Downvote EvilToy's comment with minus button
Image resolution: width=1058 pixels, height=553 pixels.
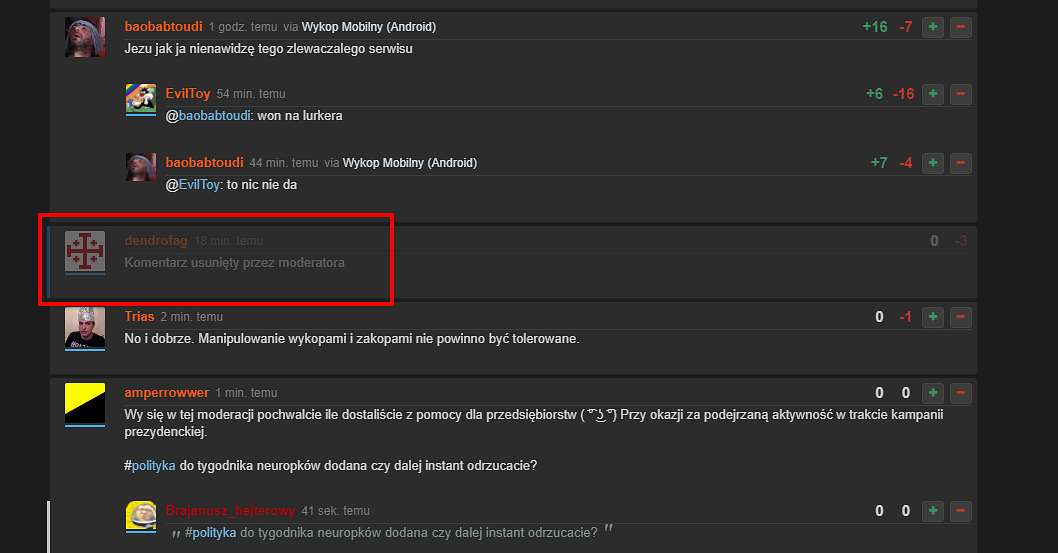961,94
